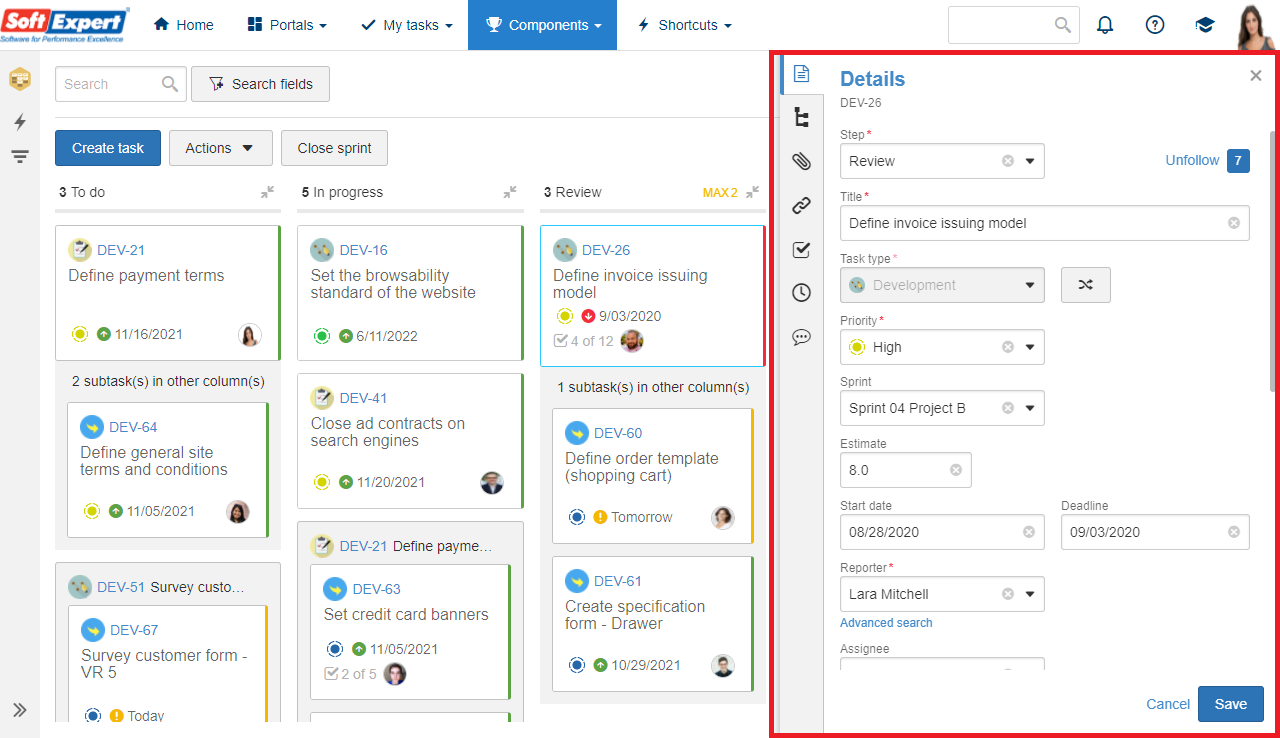Open the Priority dropdown set to High

point(1030,347)
